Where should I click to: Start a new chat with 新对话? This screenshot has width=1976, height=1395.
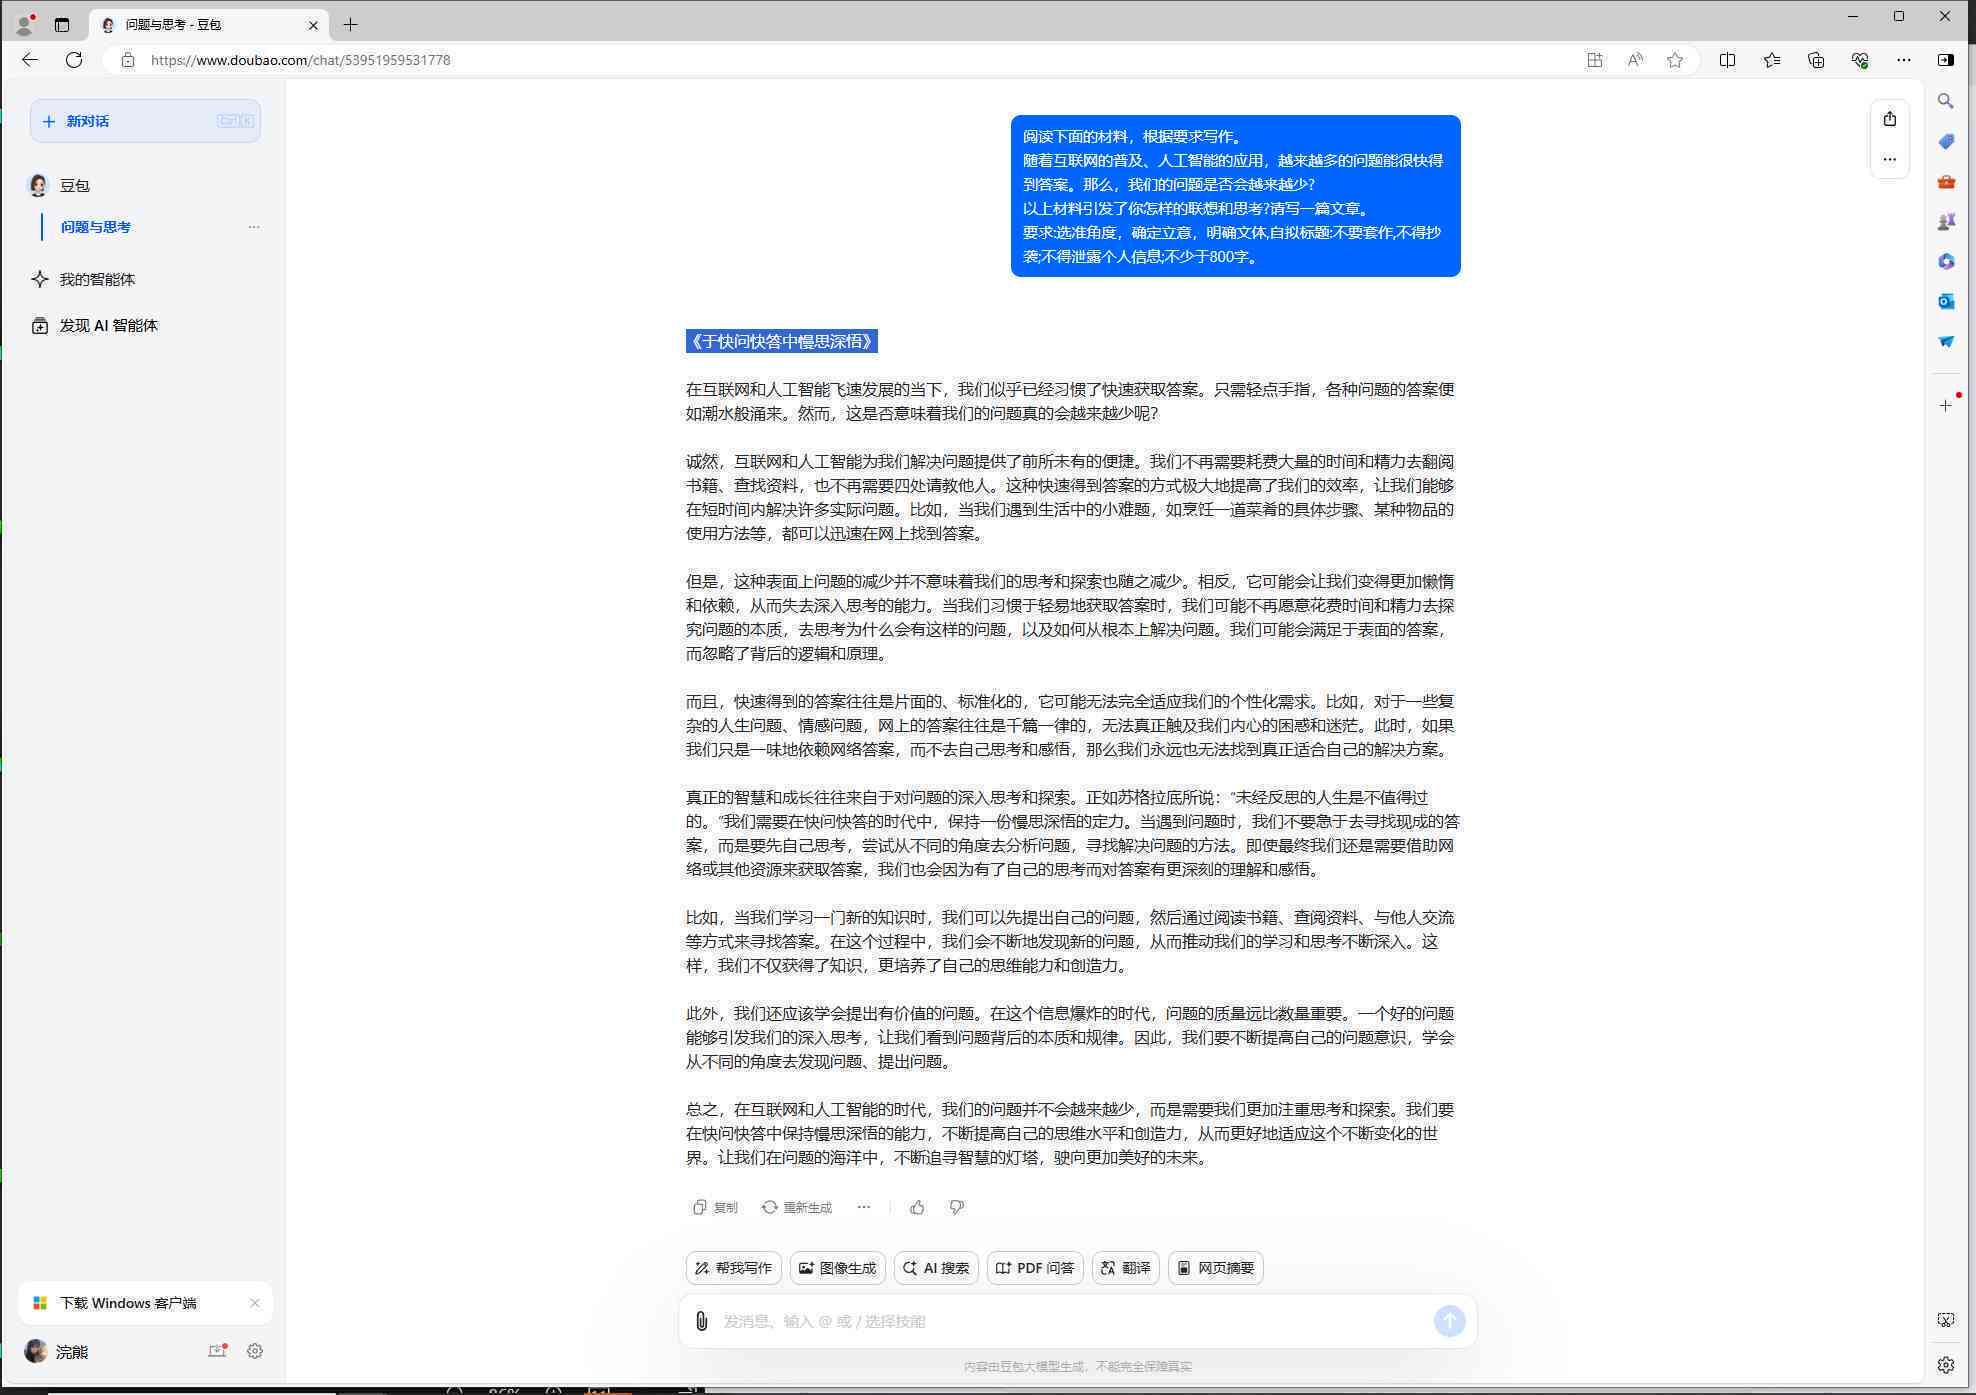tap(145, 121)
